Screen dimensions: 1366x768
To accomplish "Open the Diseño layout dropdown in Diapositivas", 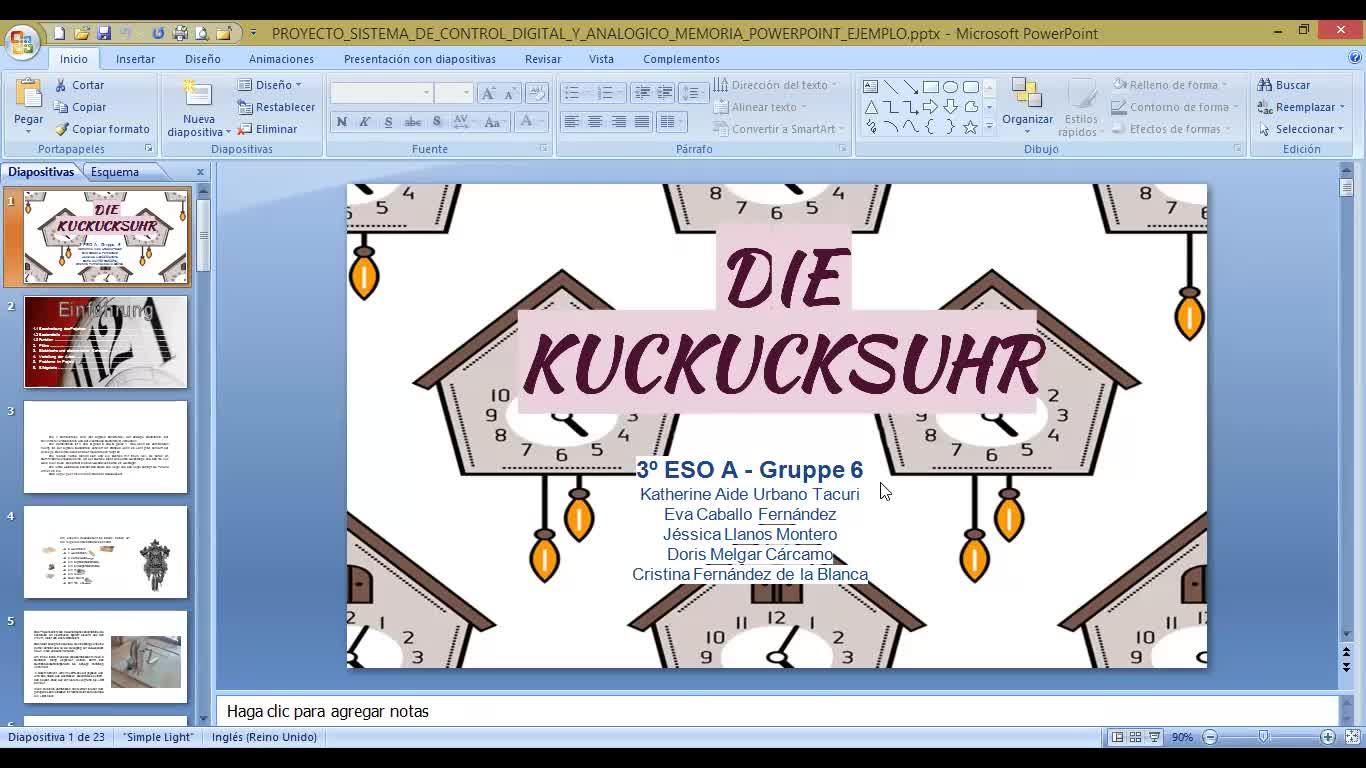I will [269, 85].
